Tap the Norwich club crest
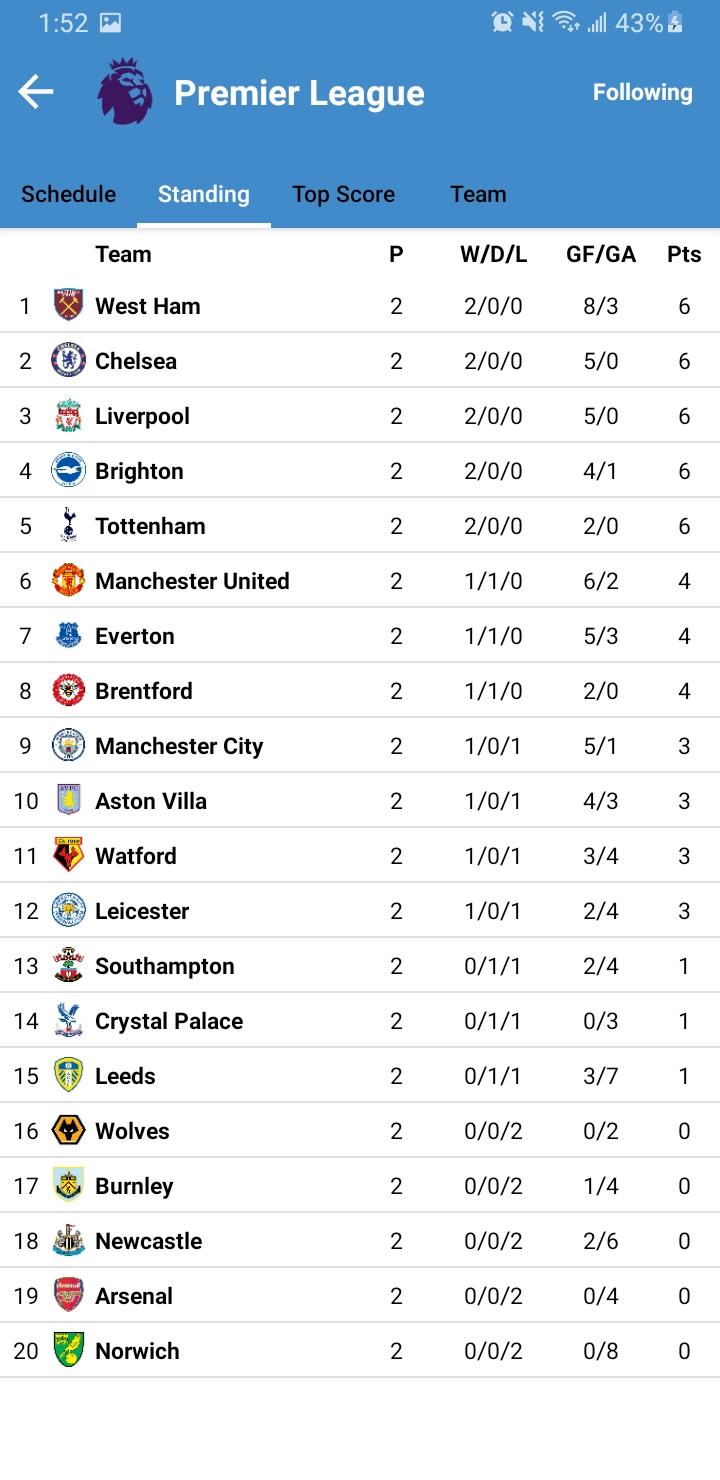This screenshot has width=720, height=1480. [68, 1350]
